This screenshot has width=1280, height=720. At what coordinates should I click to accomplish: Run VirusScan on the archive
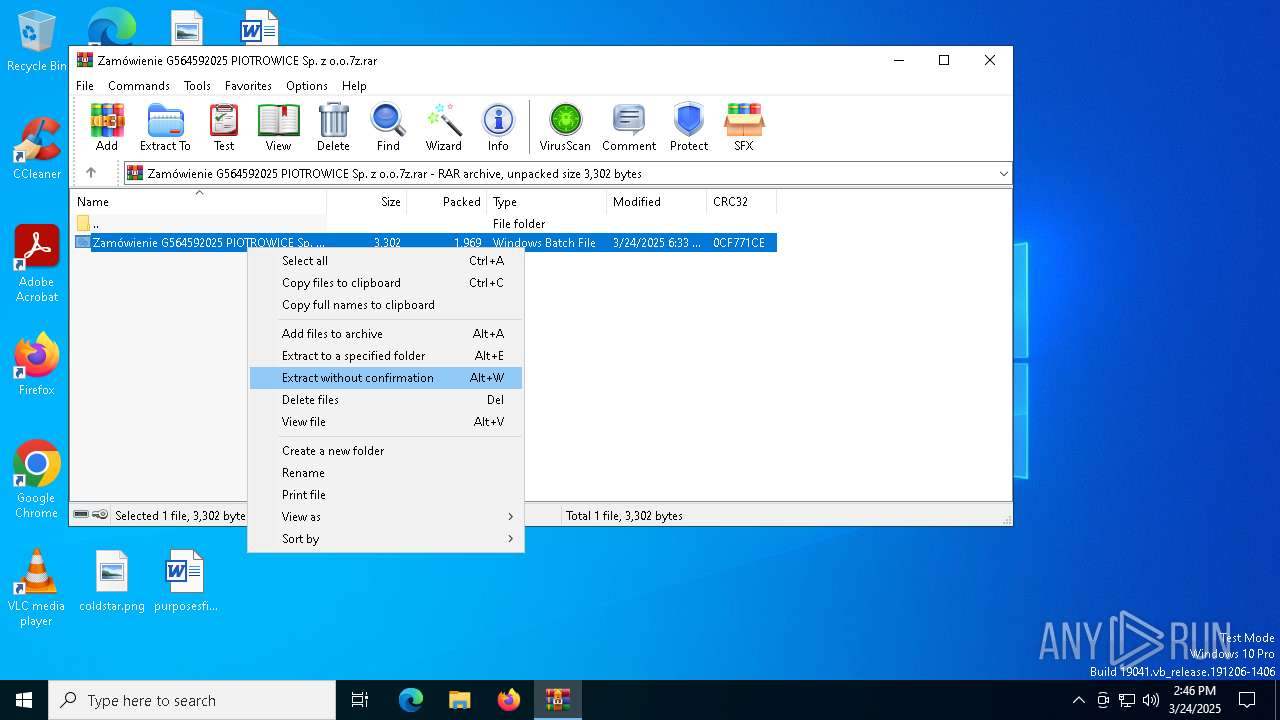coord(565,127)
